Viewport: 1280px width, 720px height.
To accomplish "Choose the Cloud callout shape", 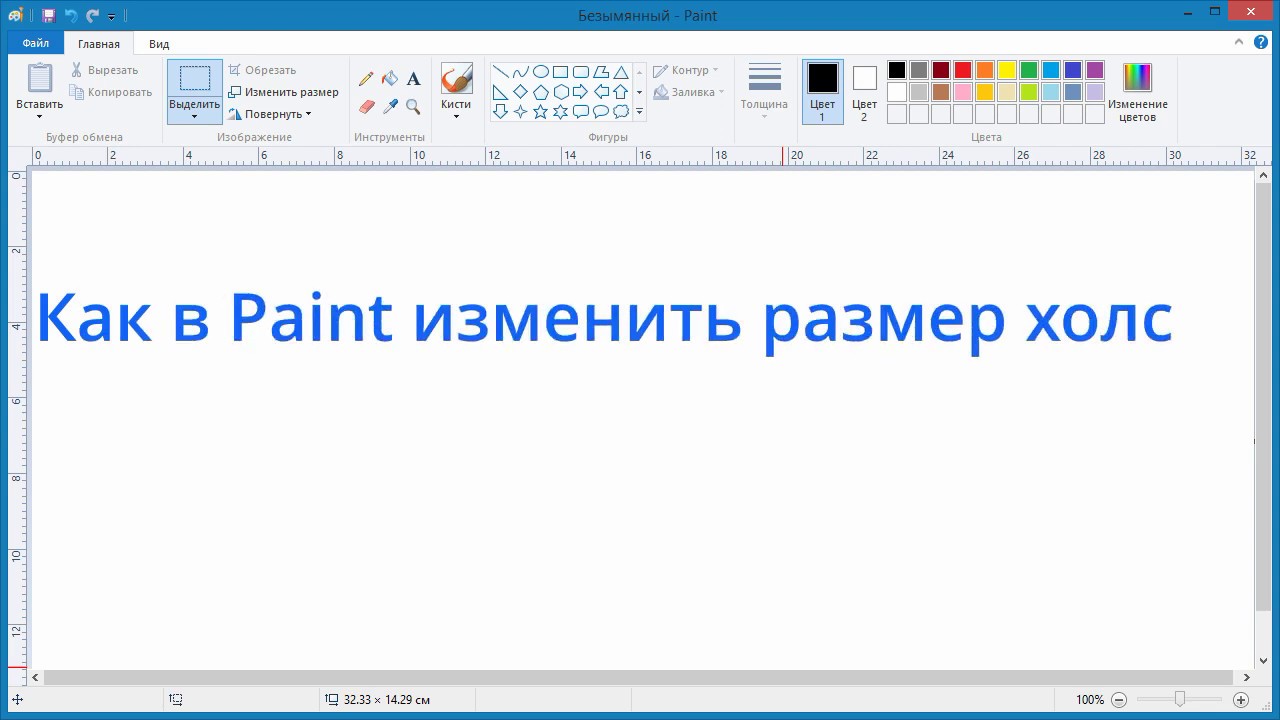I will tap(621, 112).
